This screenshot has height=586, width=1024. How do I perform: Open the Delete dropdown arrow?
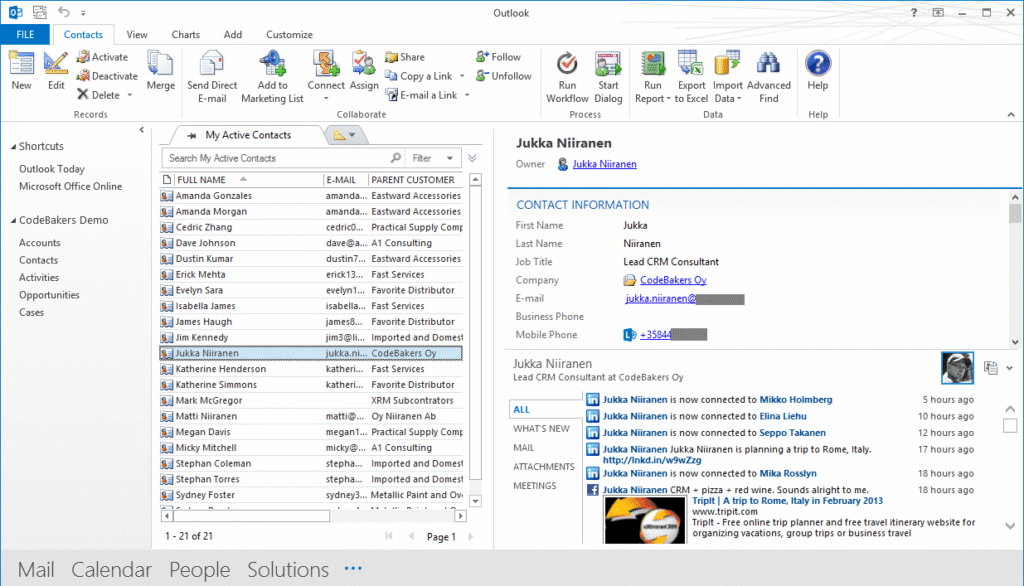click(130, 95)
